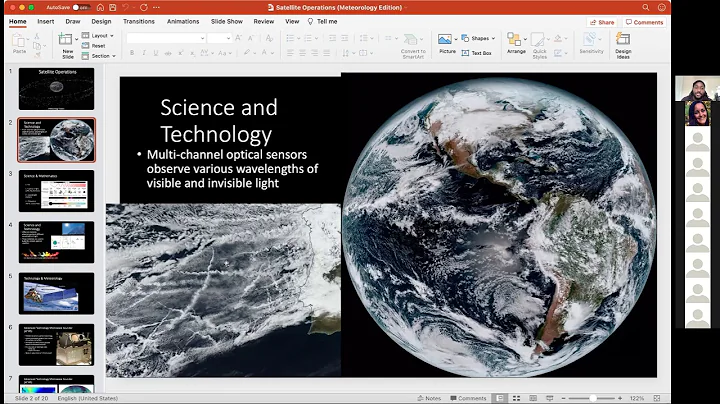
Task: Adjust the zoom slider handle
Action: click(593, 398)
